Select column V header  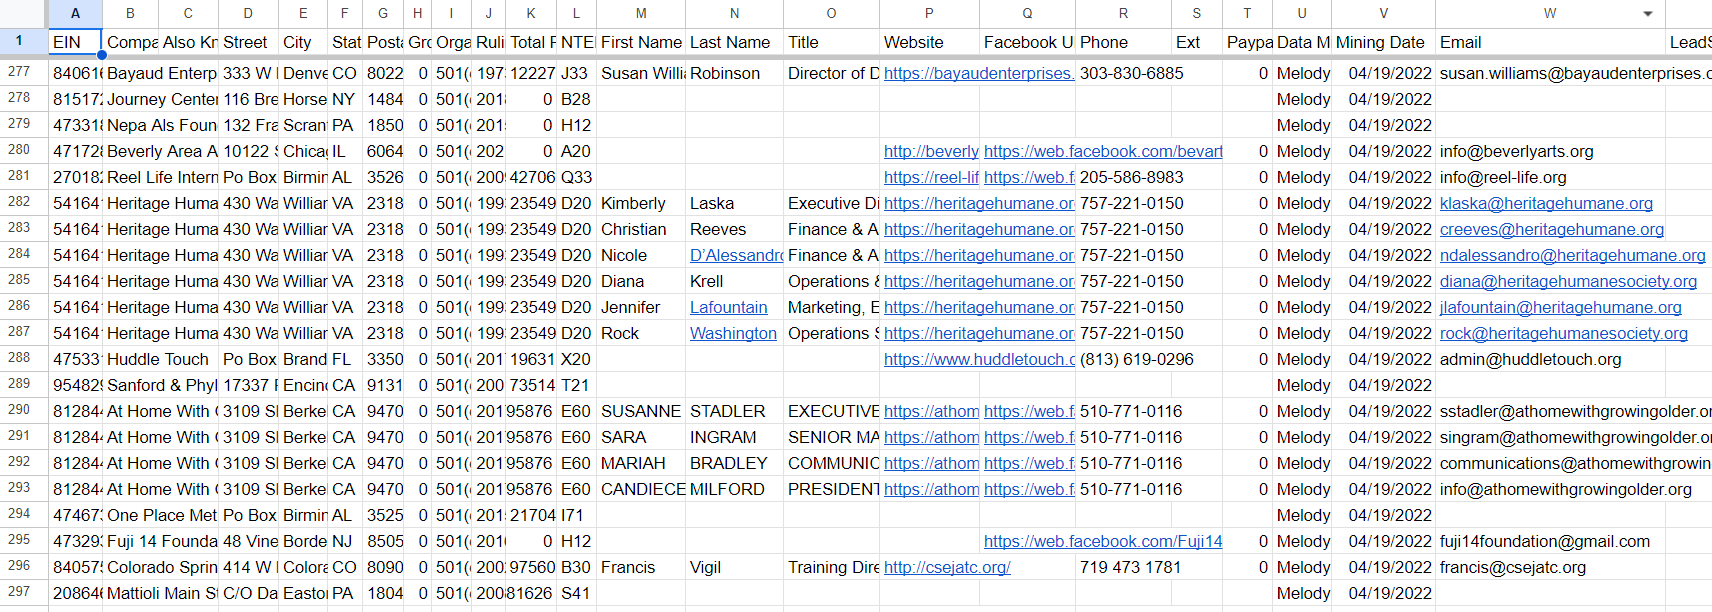[1383, 14]
